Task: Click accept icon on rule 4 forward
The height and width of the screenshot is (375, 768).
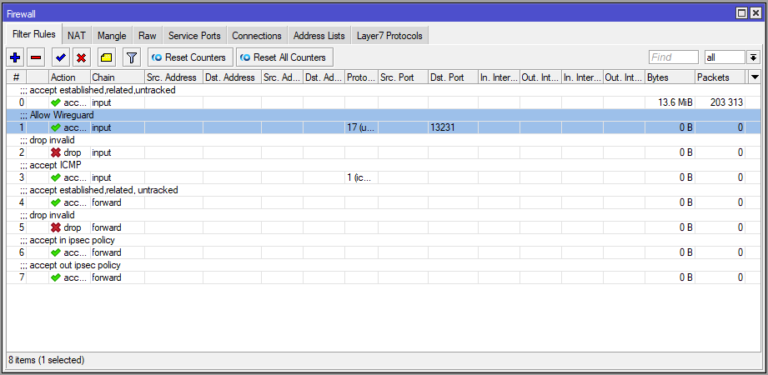Action: pos(55,203)
